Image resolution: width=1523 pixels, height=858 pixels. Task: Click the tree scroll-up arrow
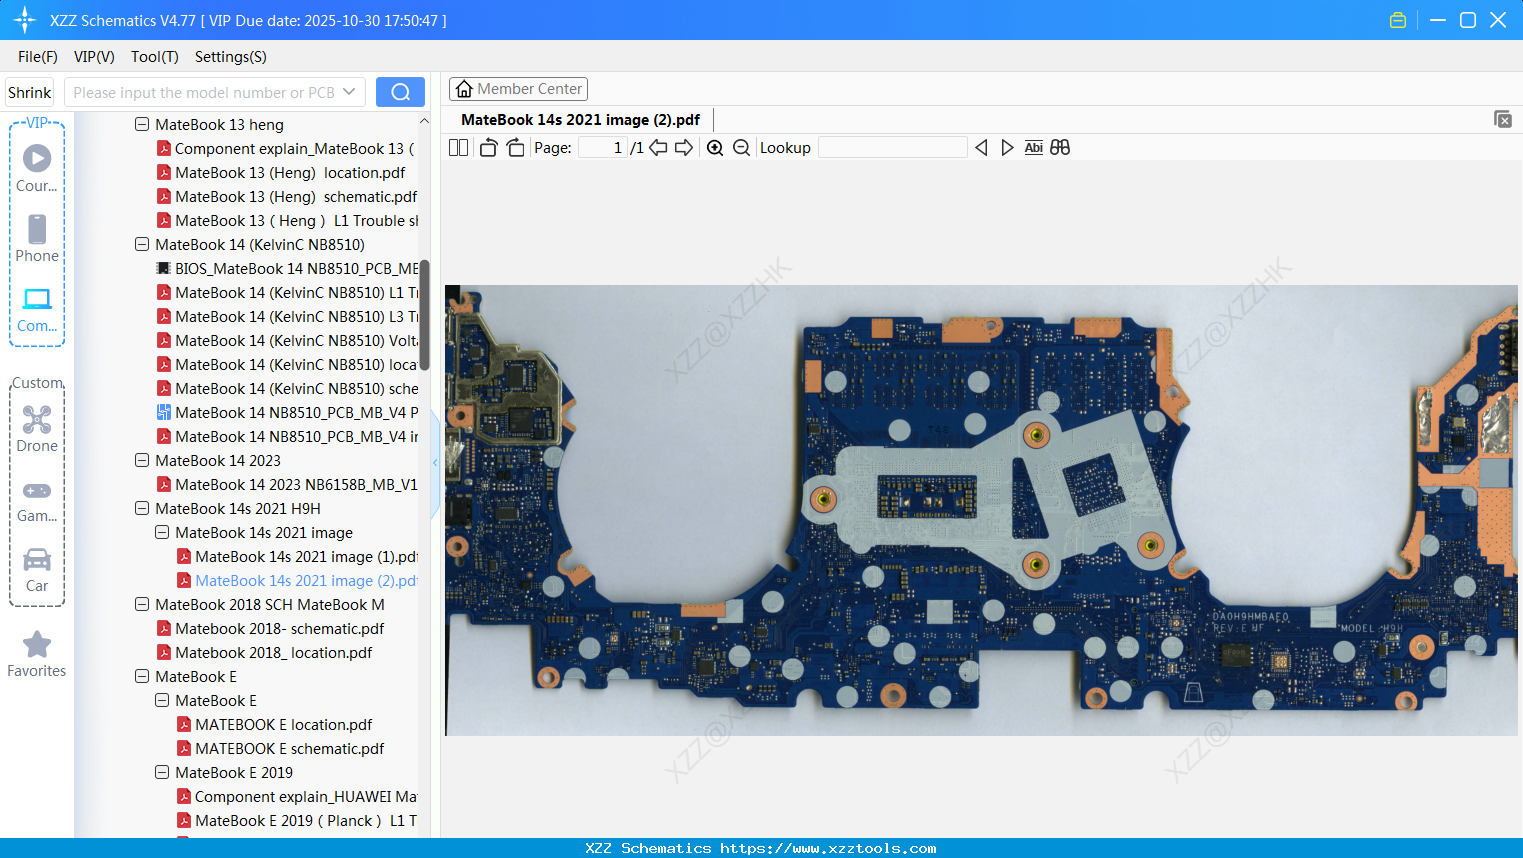(424, 121)
